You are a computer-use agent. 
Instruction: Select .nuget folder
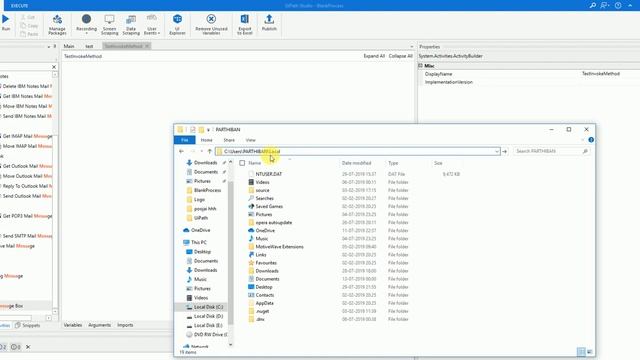click(262, 311)
